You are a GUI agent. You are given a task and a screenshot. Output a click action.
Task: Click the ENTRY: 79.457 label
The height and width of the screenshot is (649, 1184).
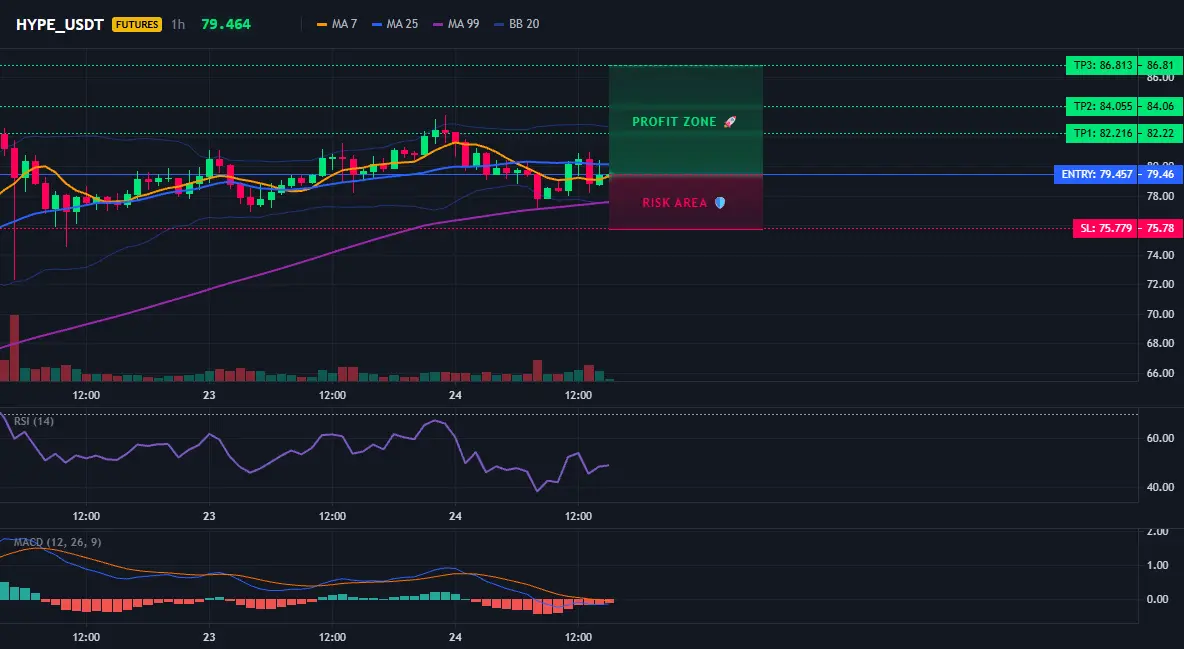1096,175
